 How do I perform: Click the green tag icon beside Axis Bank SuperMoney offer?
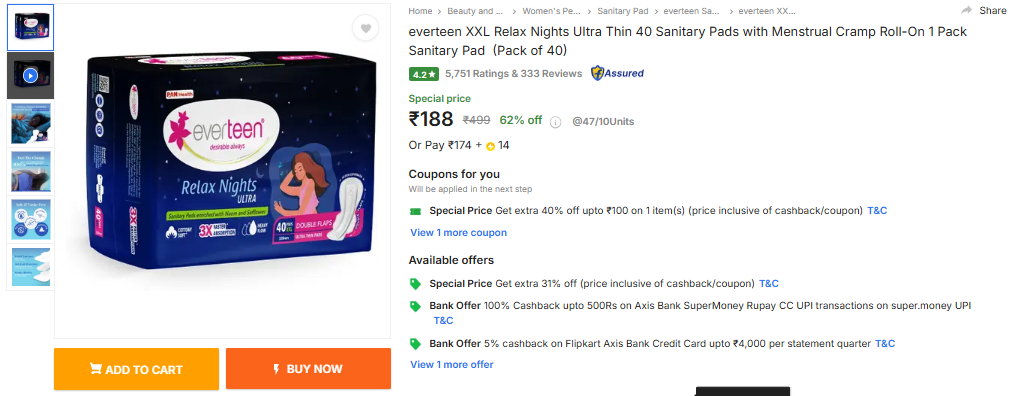(415, 306)
